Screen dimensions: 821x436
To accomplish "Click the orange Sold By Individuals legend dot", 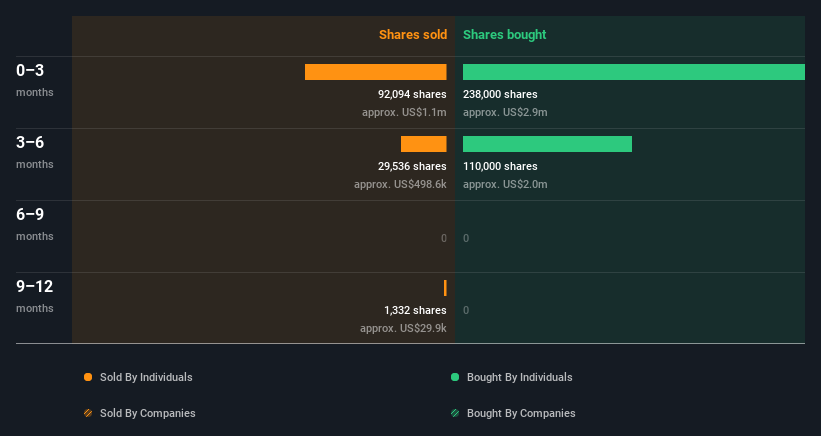I will pyautogui.click(x=88, y=377).
